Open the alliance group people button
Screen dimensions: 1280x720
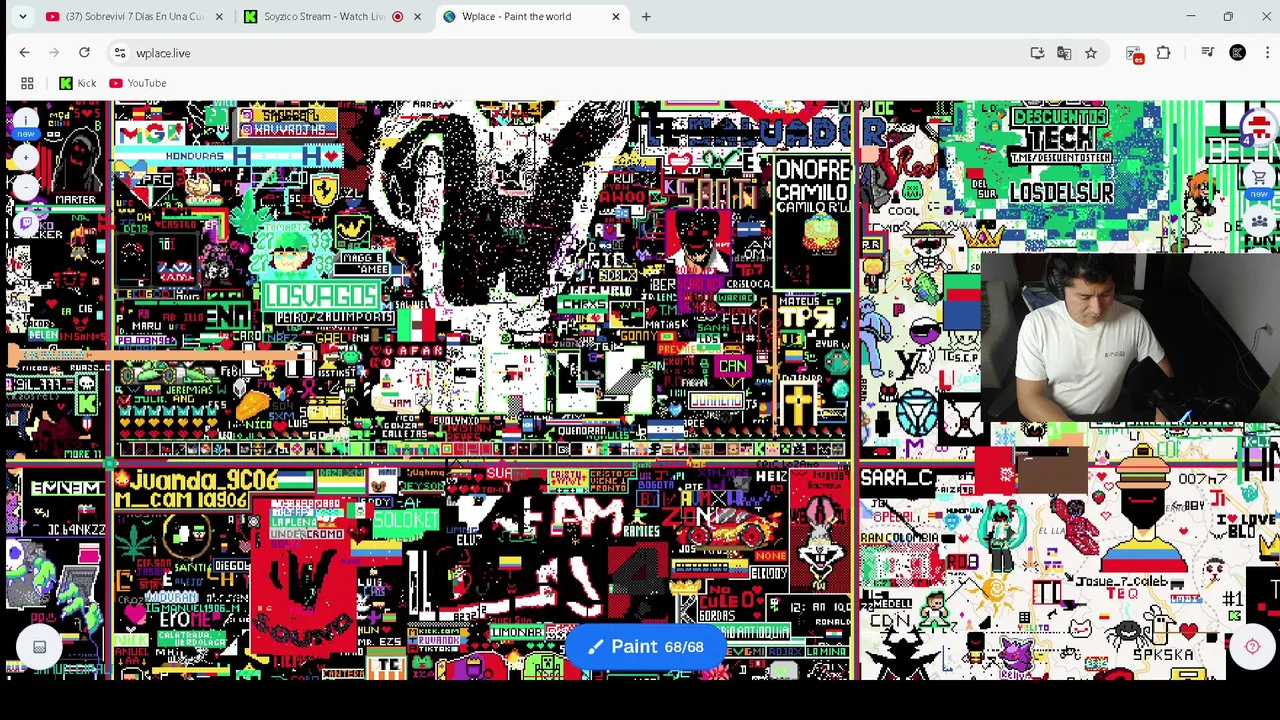(1258, 221)
